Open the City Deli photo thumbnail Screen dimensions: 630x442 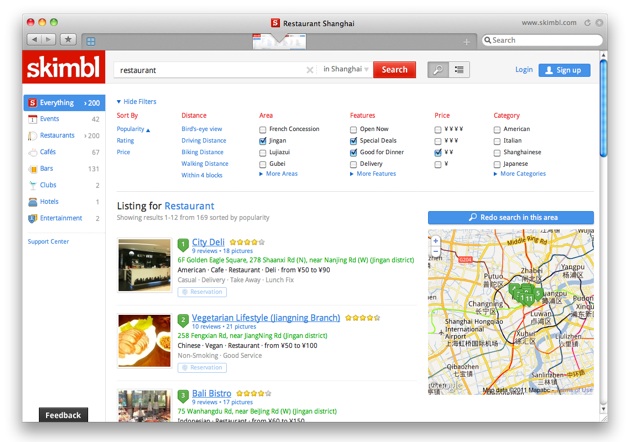(x=145, y=265)
